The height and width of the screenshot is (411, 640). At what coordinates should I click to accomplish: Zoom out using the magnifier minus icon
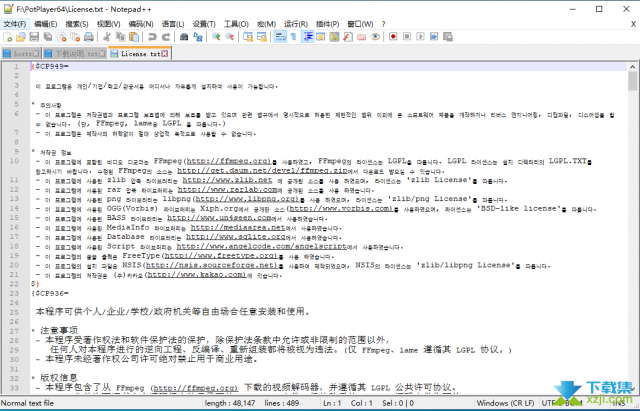tap(230, 37)
